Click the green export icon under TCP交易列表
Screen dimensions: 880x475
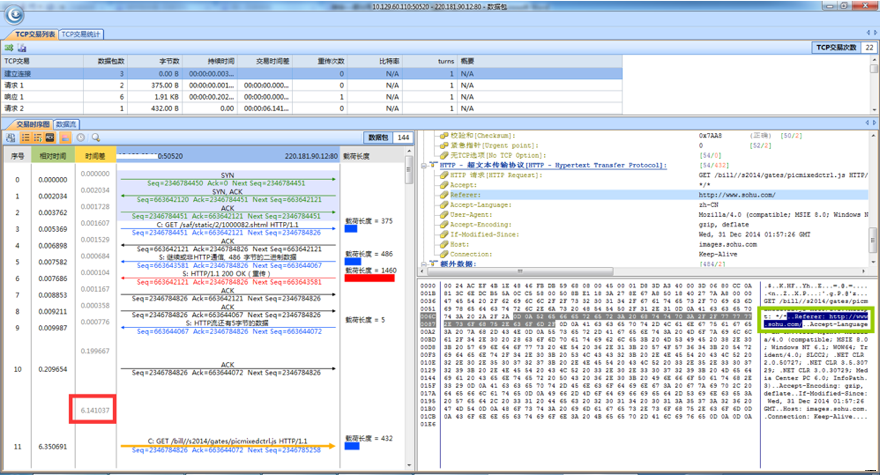pos(9,47)
